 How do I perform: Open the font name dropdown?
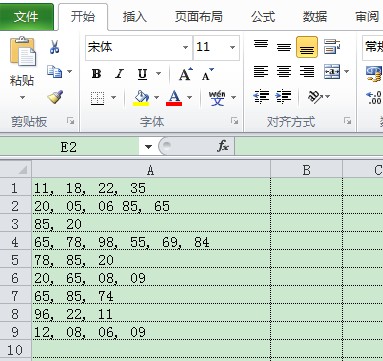[186, 47]
